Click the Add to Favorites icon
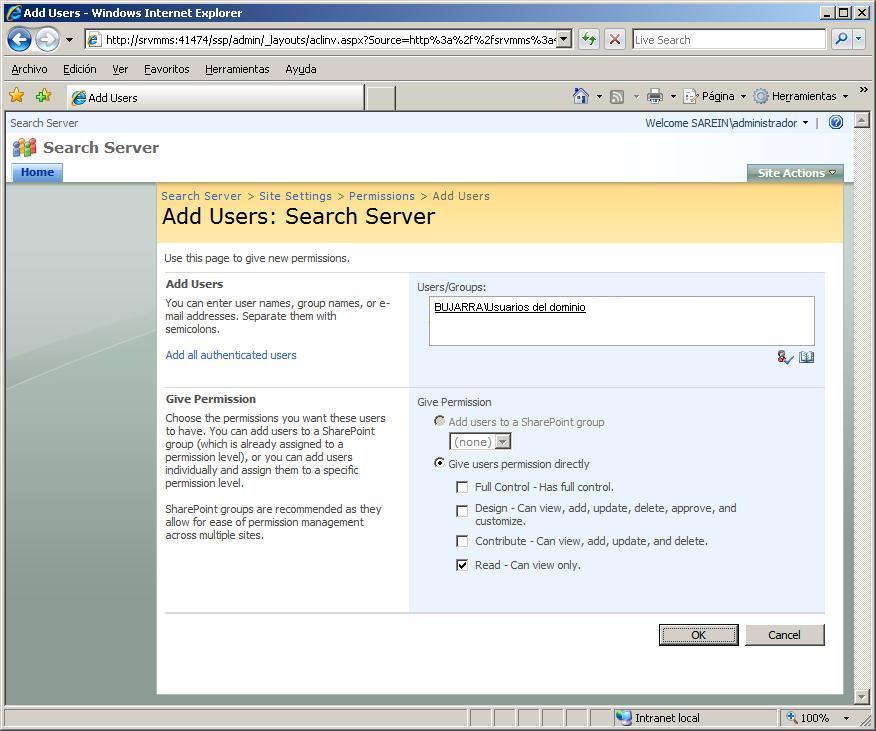 pyautogui.click(x=44, y=96)
